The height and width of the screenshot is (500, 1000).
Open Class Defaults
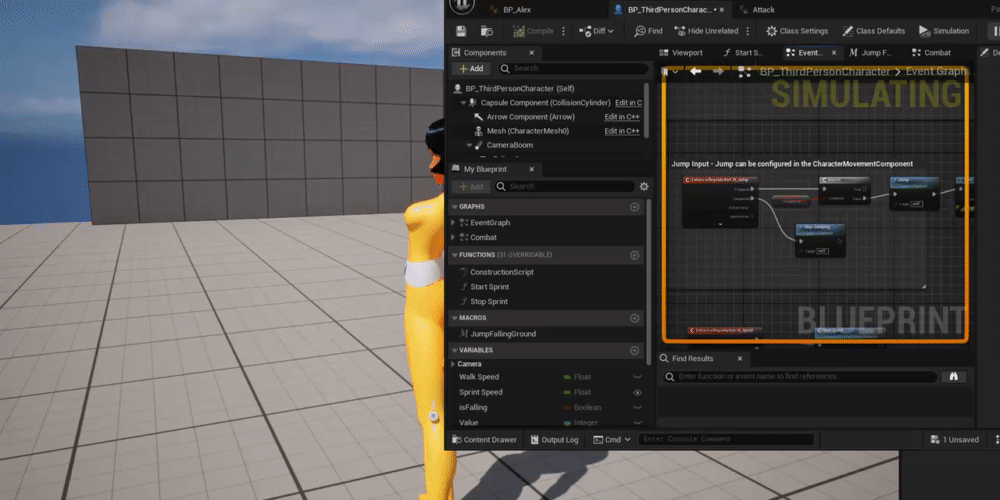click(x=874, y=31)
